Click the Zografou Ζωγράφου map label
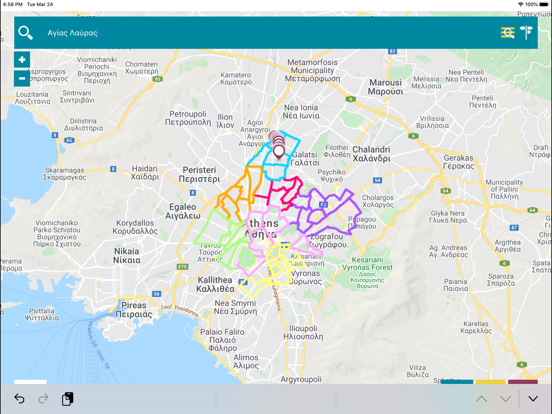552x414 pixels. (328, 240)
